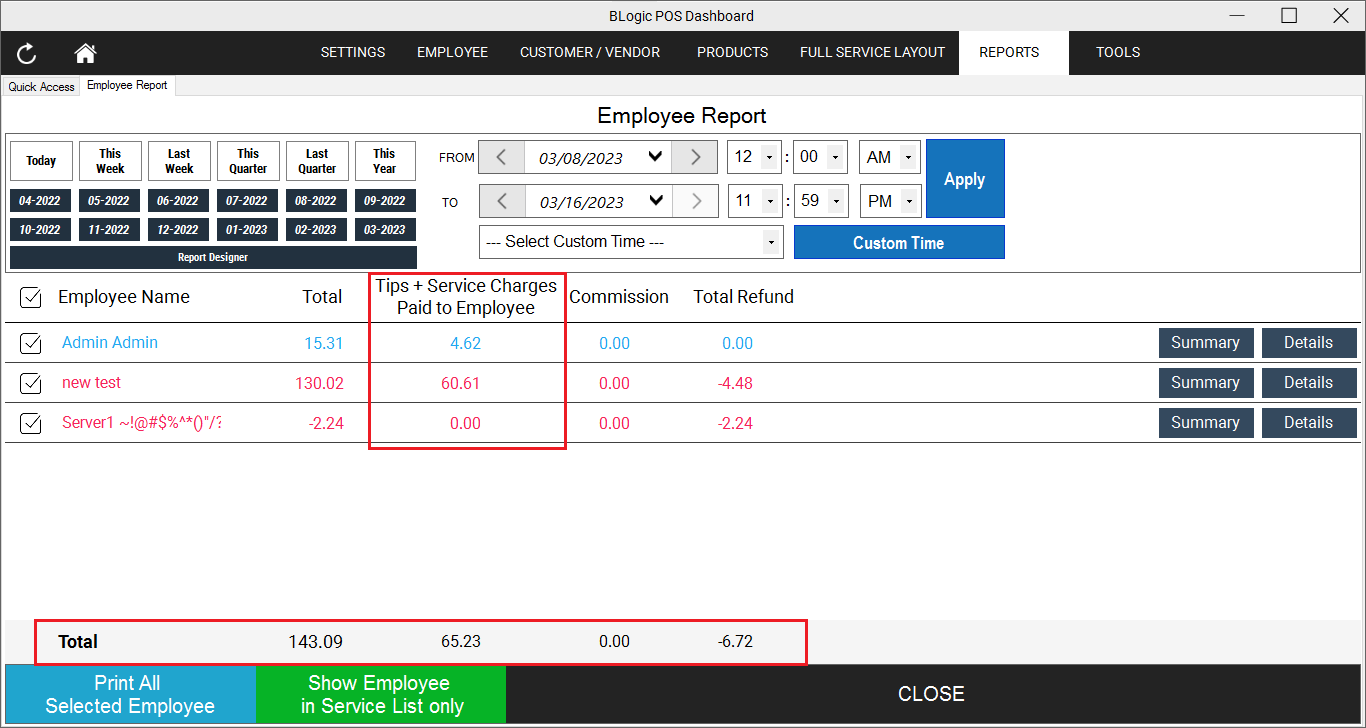
Task: Open Summary for Admin Admin
Action: coord(1205,343)
